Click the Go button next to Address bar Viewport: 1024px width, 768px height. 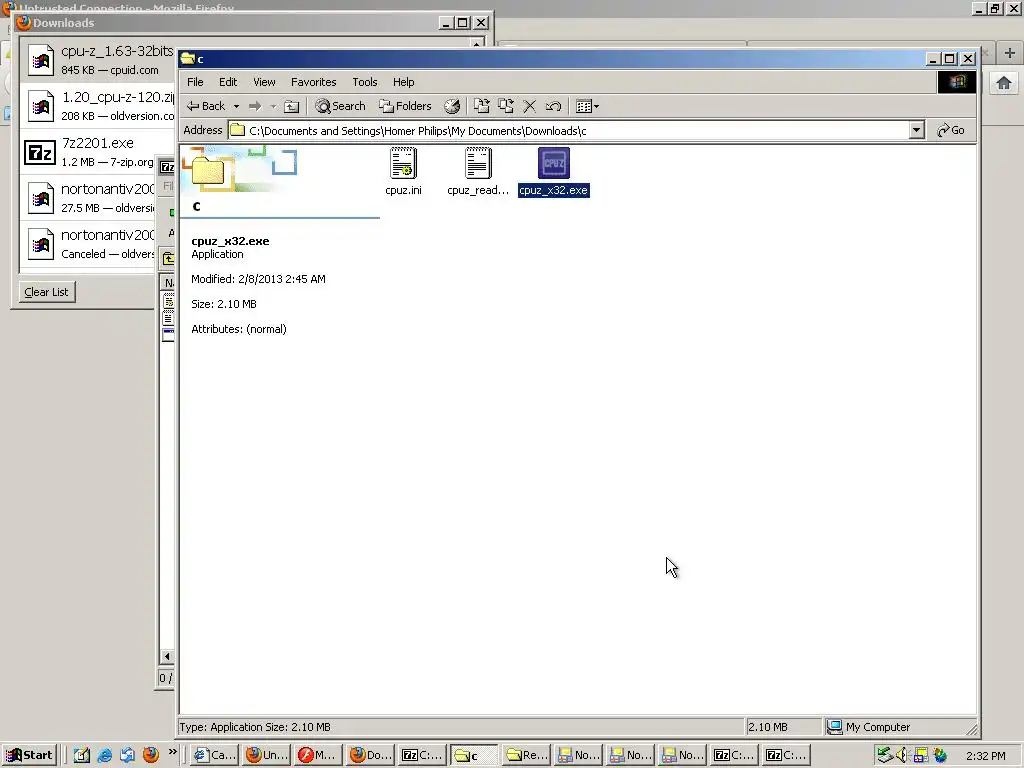click(950, 130)
